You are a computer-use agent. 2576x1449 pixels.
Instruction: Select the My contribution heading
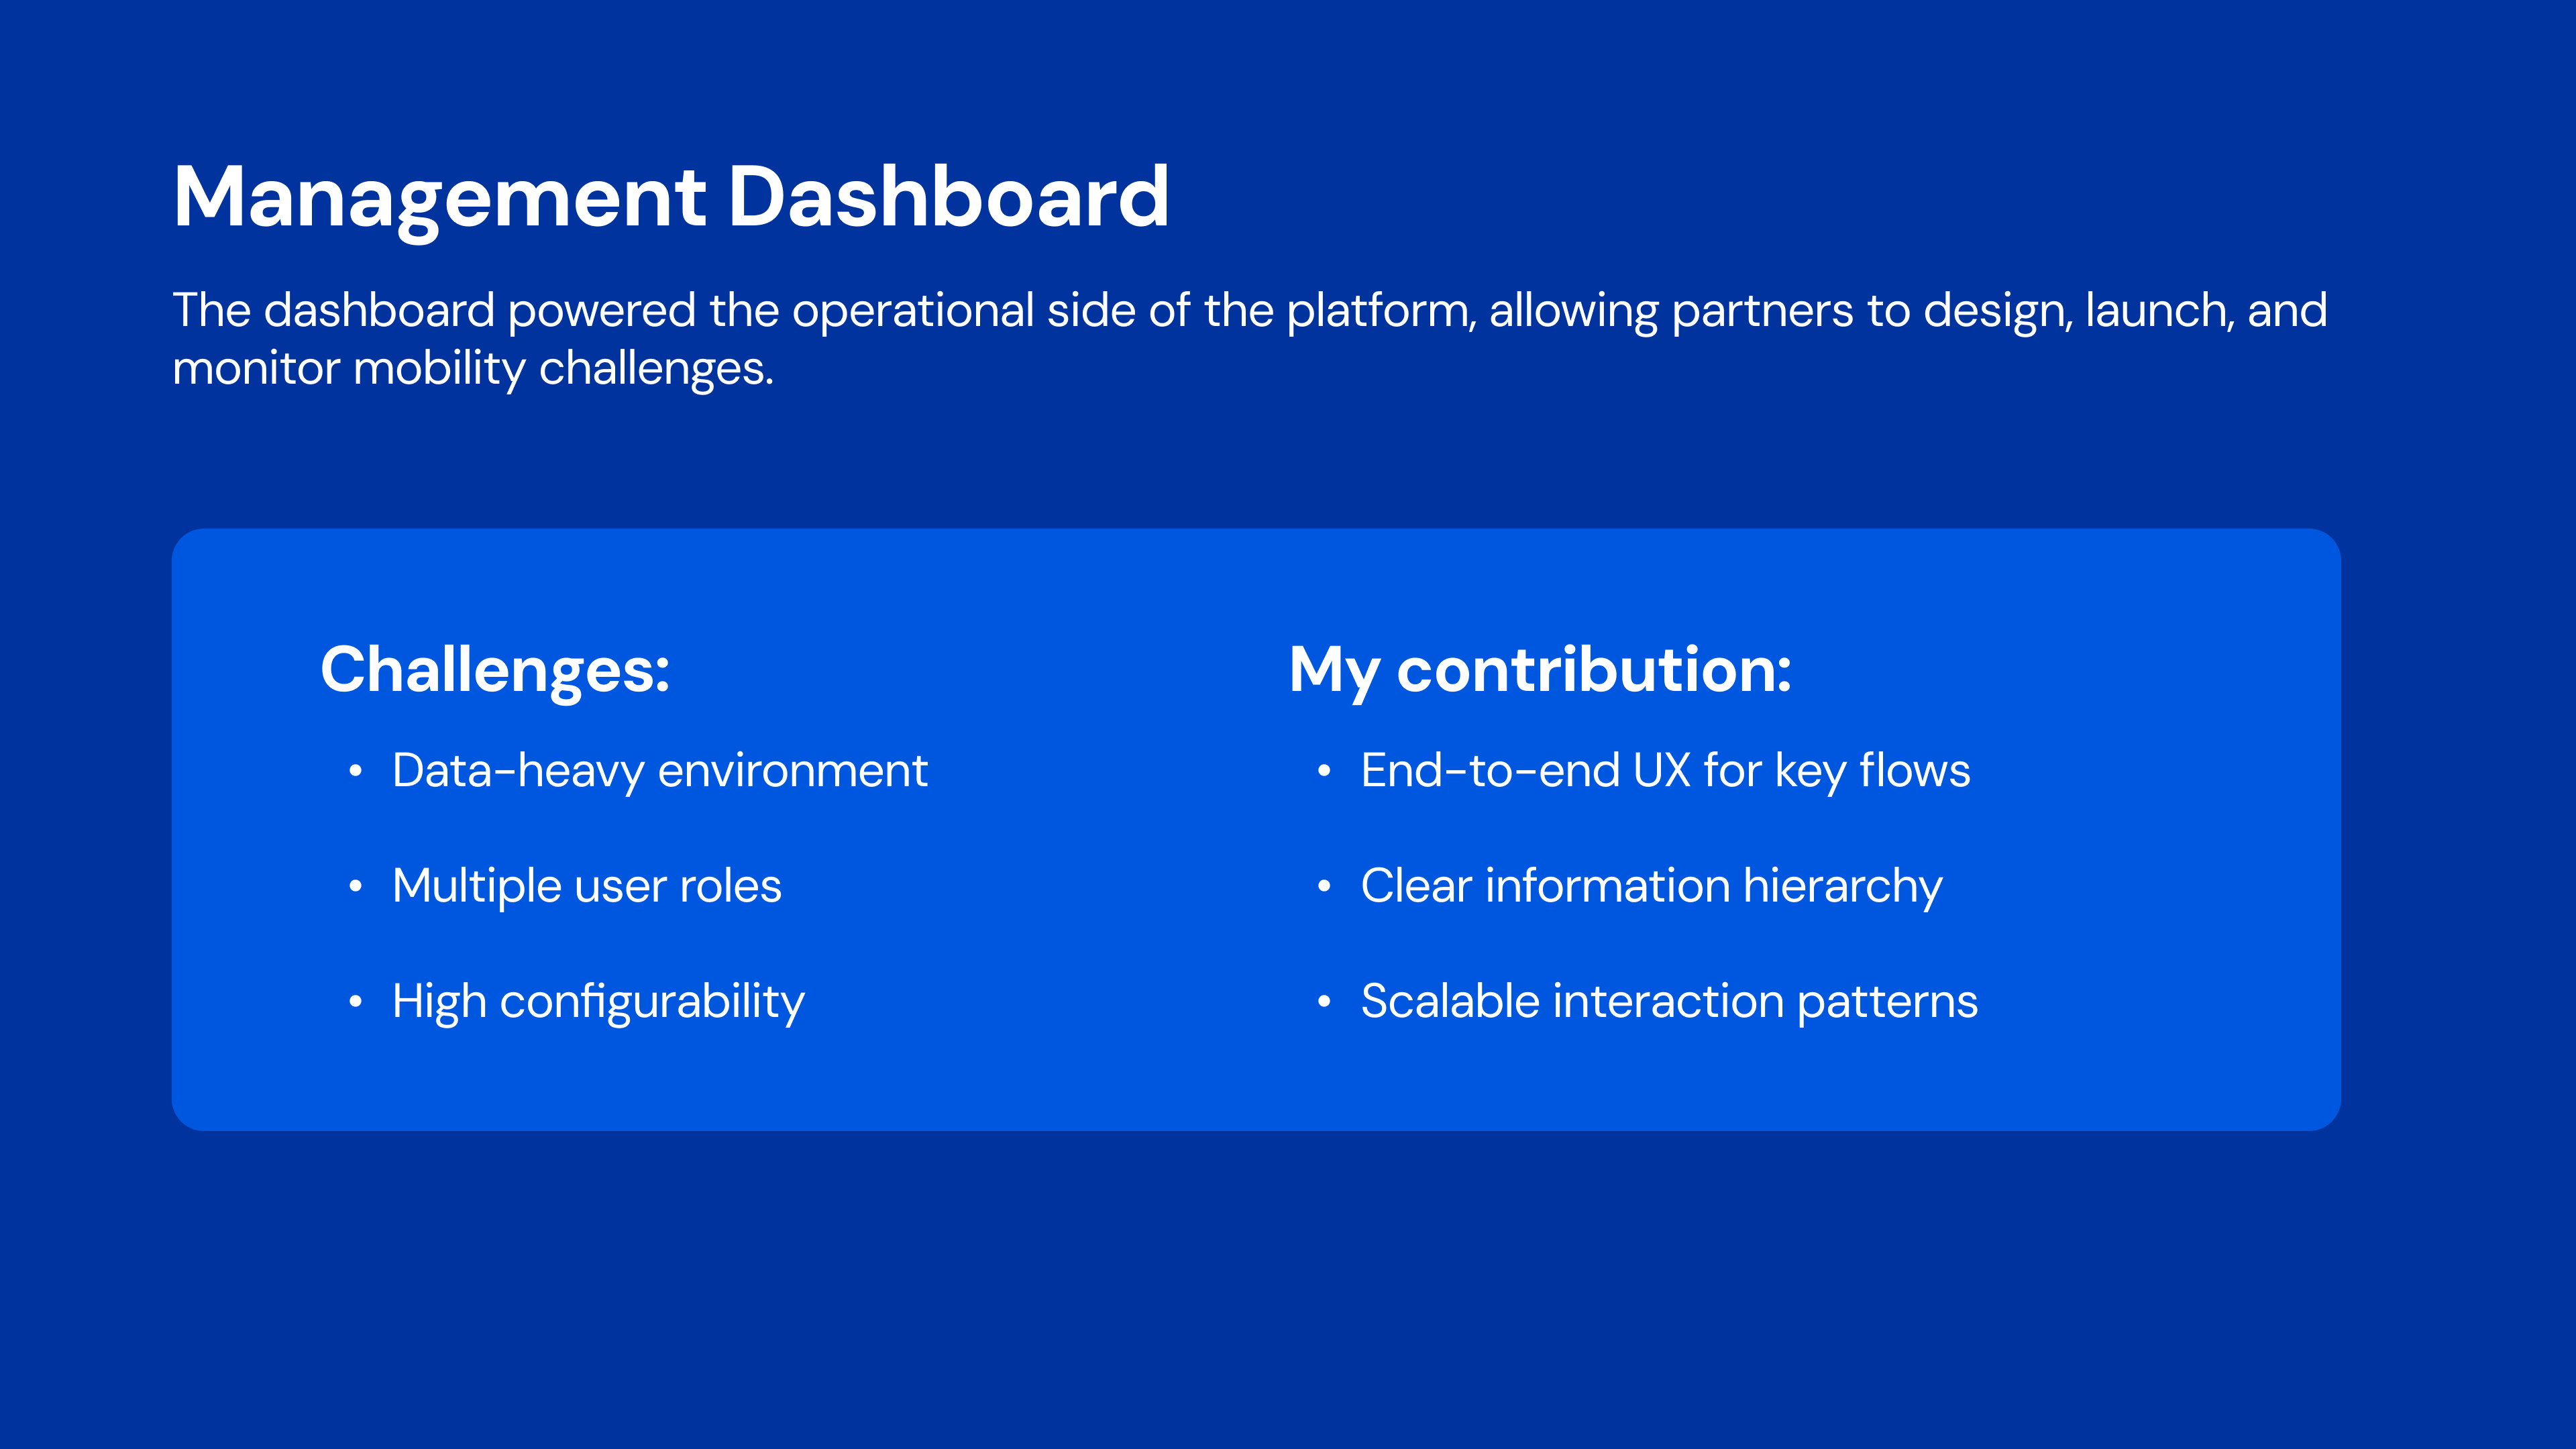pyautogui.click(x=1539, y=669)
